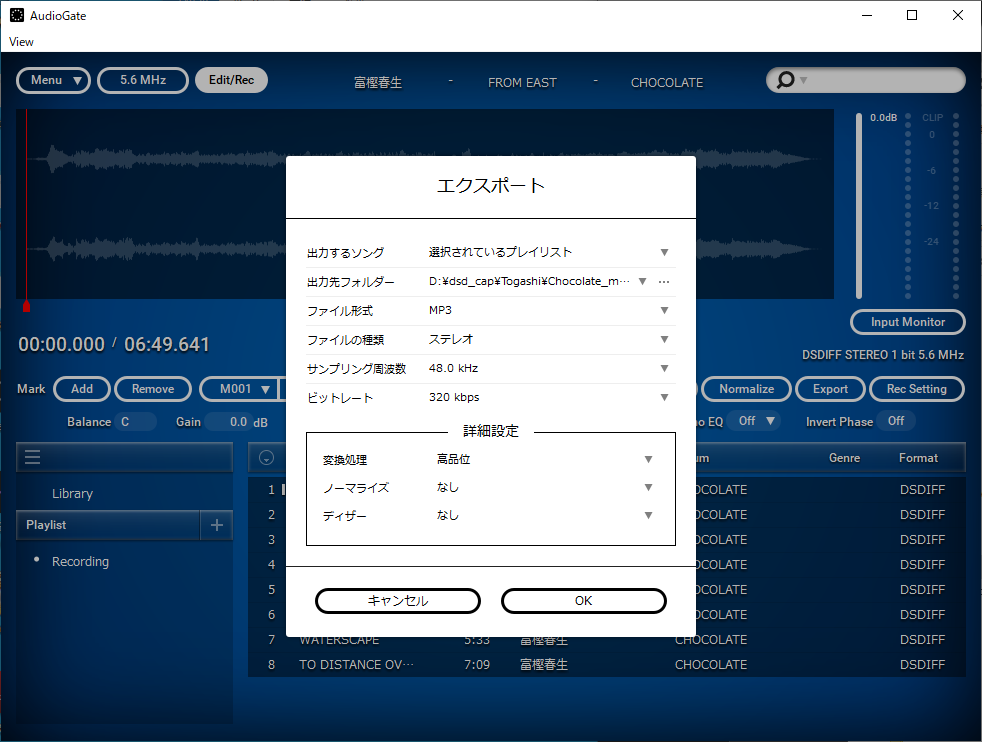Image resolution: width=982 pixels, height=742 pixels.
Task: Click the Format column header
Action: coord(918,458)
